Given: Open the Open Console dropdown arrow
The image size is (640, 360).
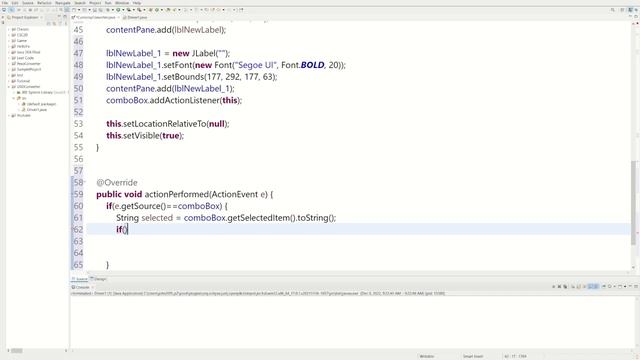Looking at the screenshot, I should (x=625, y=287).
